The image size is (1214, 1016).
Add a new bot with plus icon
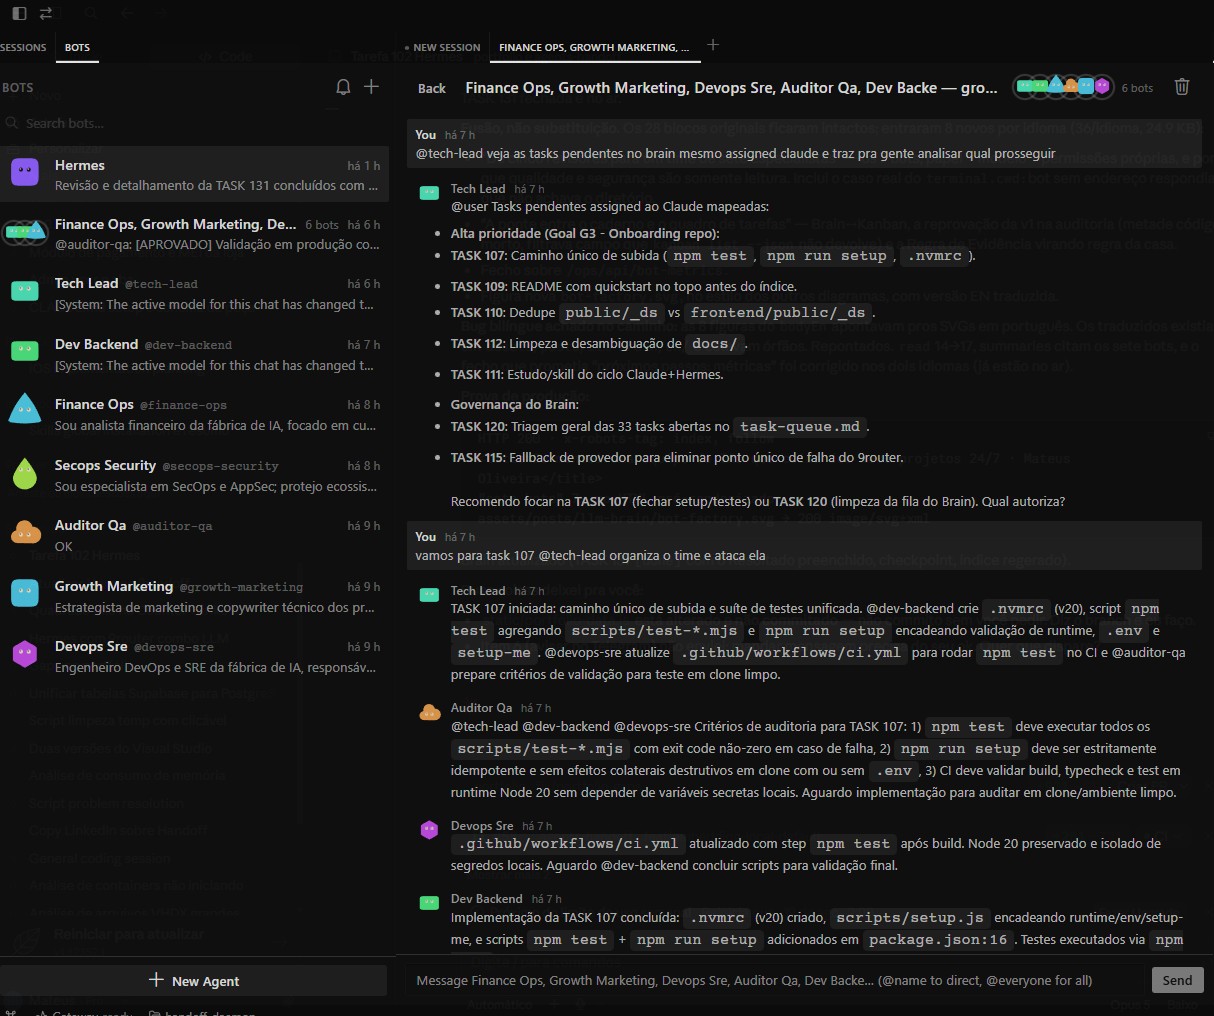coord(372,87)
